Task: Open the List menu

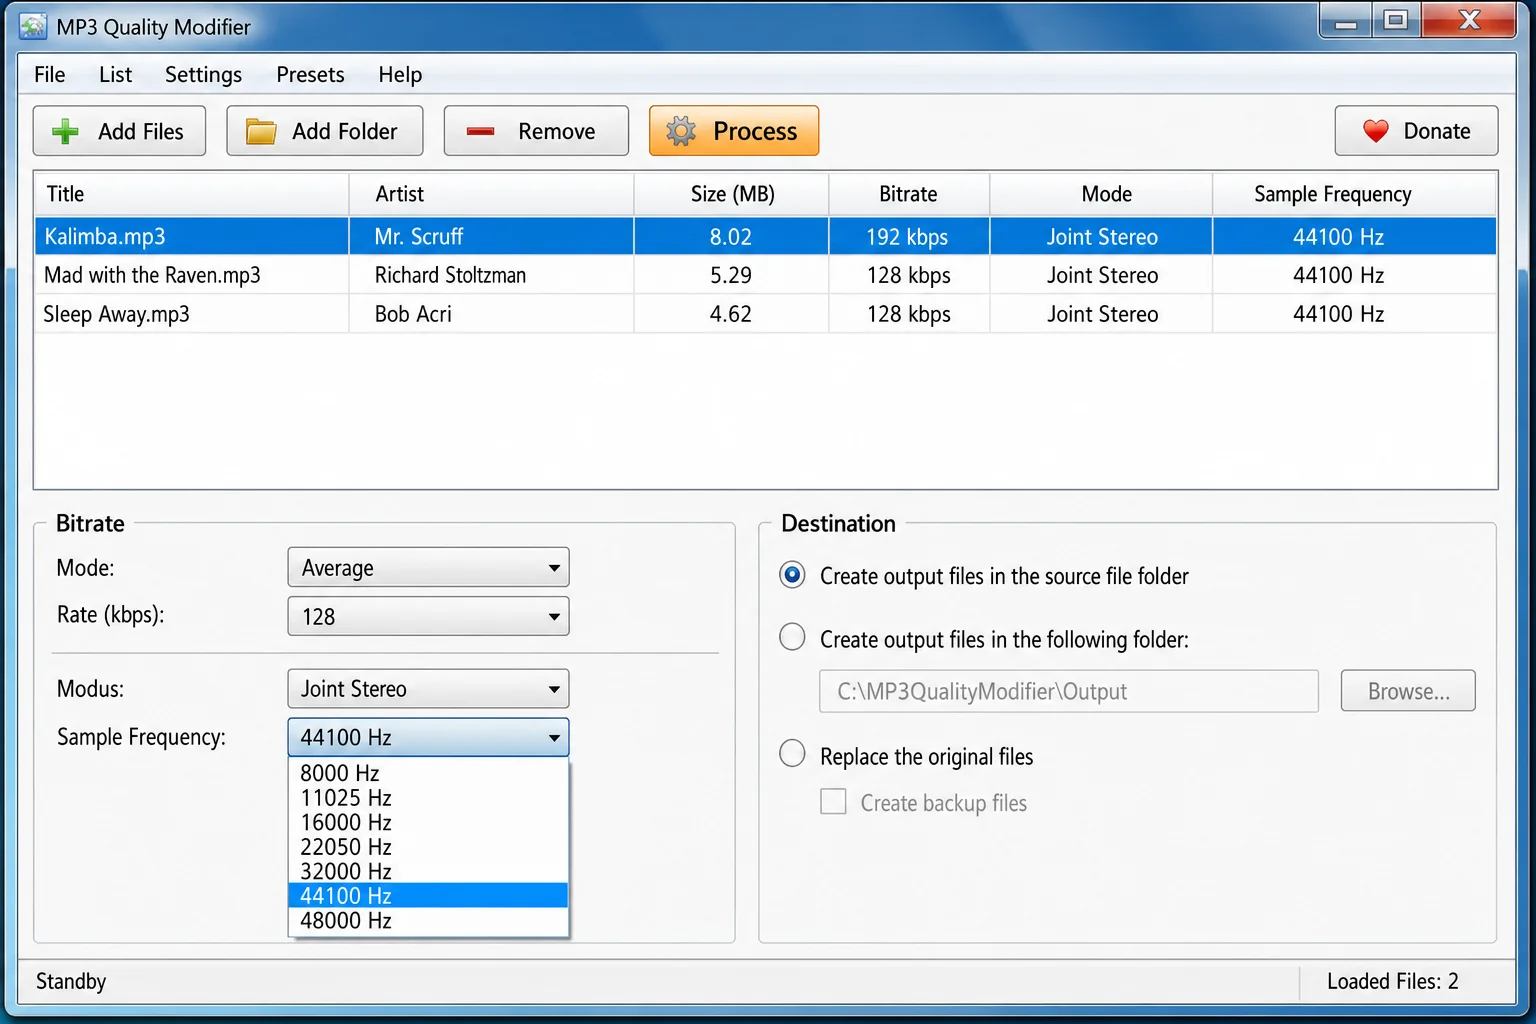Action: (115, 75)
